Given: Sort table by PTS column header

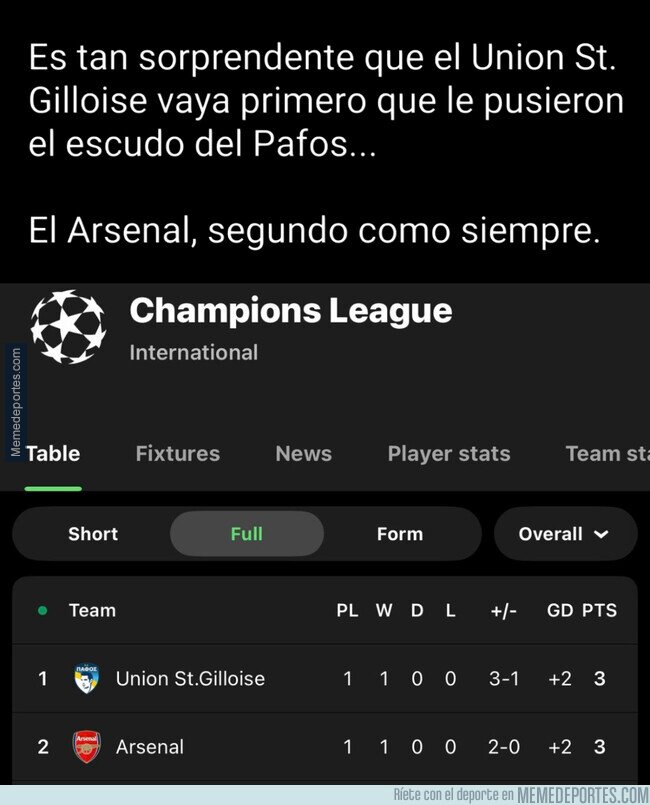Looking at the screenshot, I should click(599, 611).
